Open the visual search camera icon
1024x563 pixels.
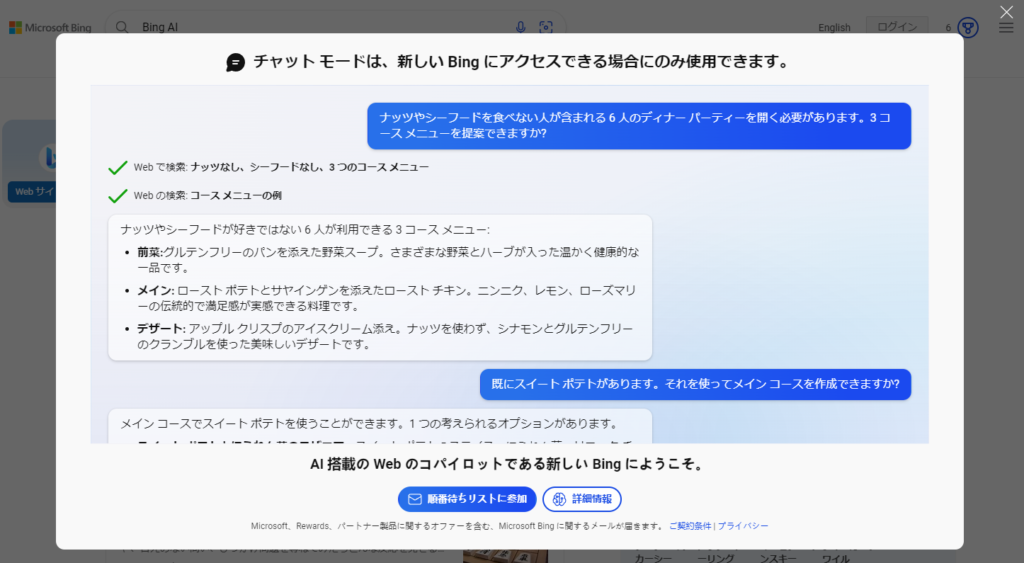[x=546, y=27]
